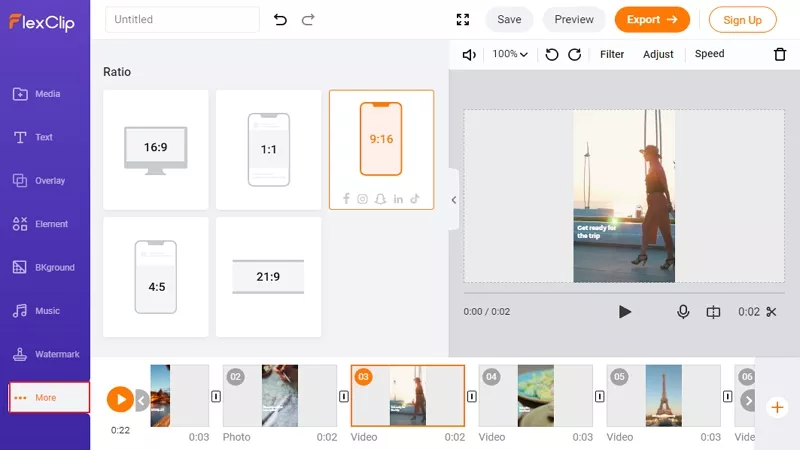Rotate the clip clockwise
Image resolution: width=800 pixels, height=450 pixels.
pos(574,54)
